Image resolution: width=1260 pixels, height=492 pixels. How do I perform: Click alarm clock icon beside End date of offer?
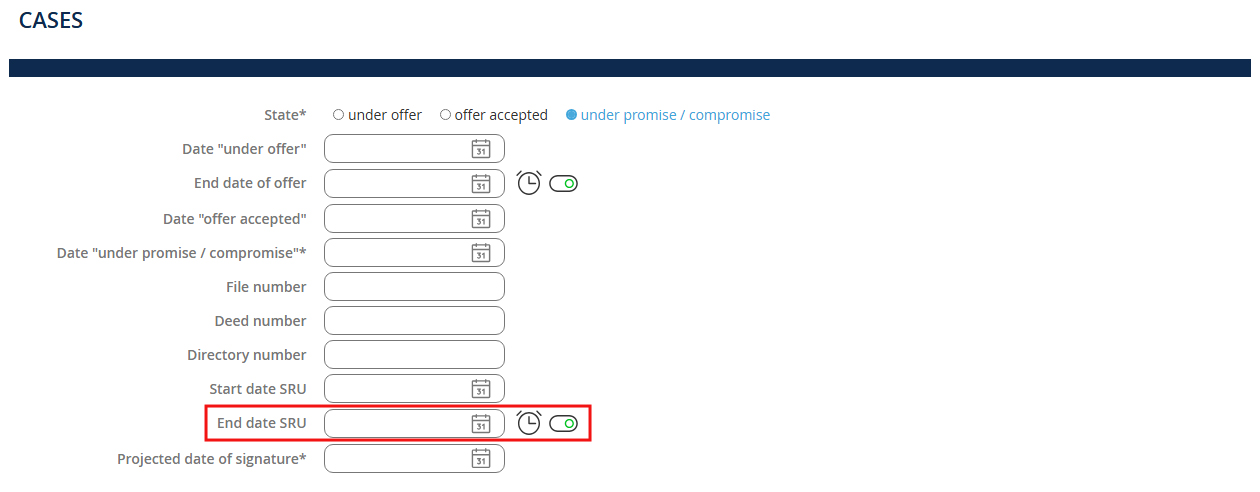pyautogui.click(x=529, y=183)
